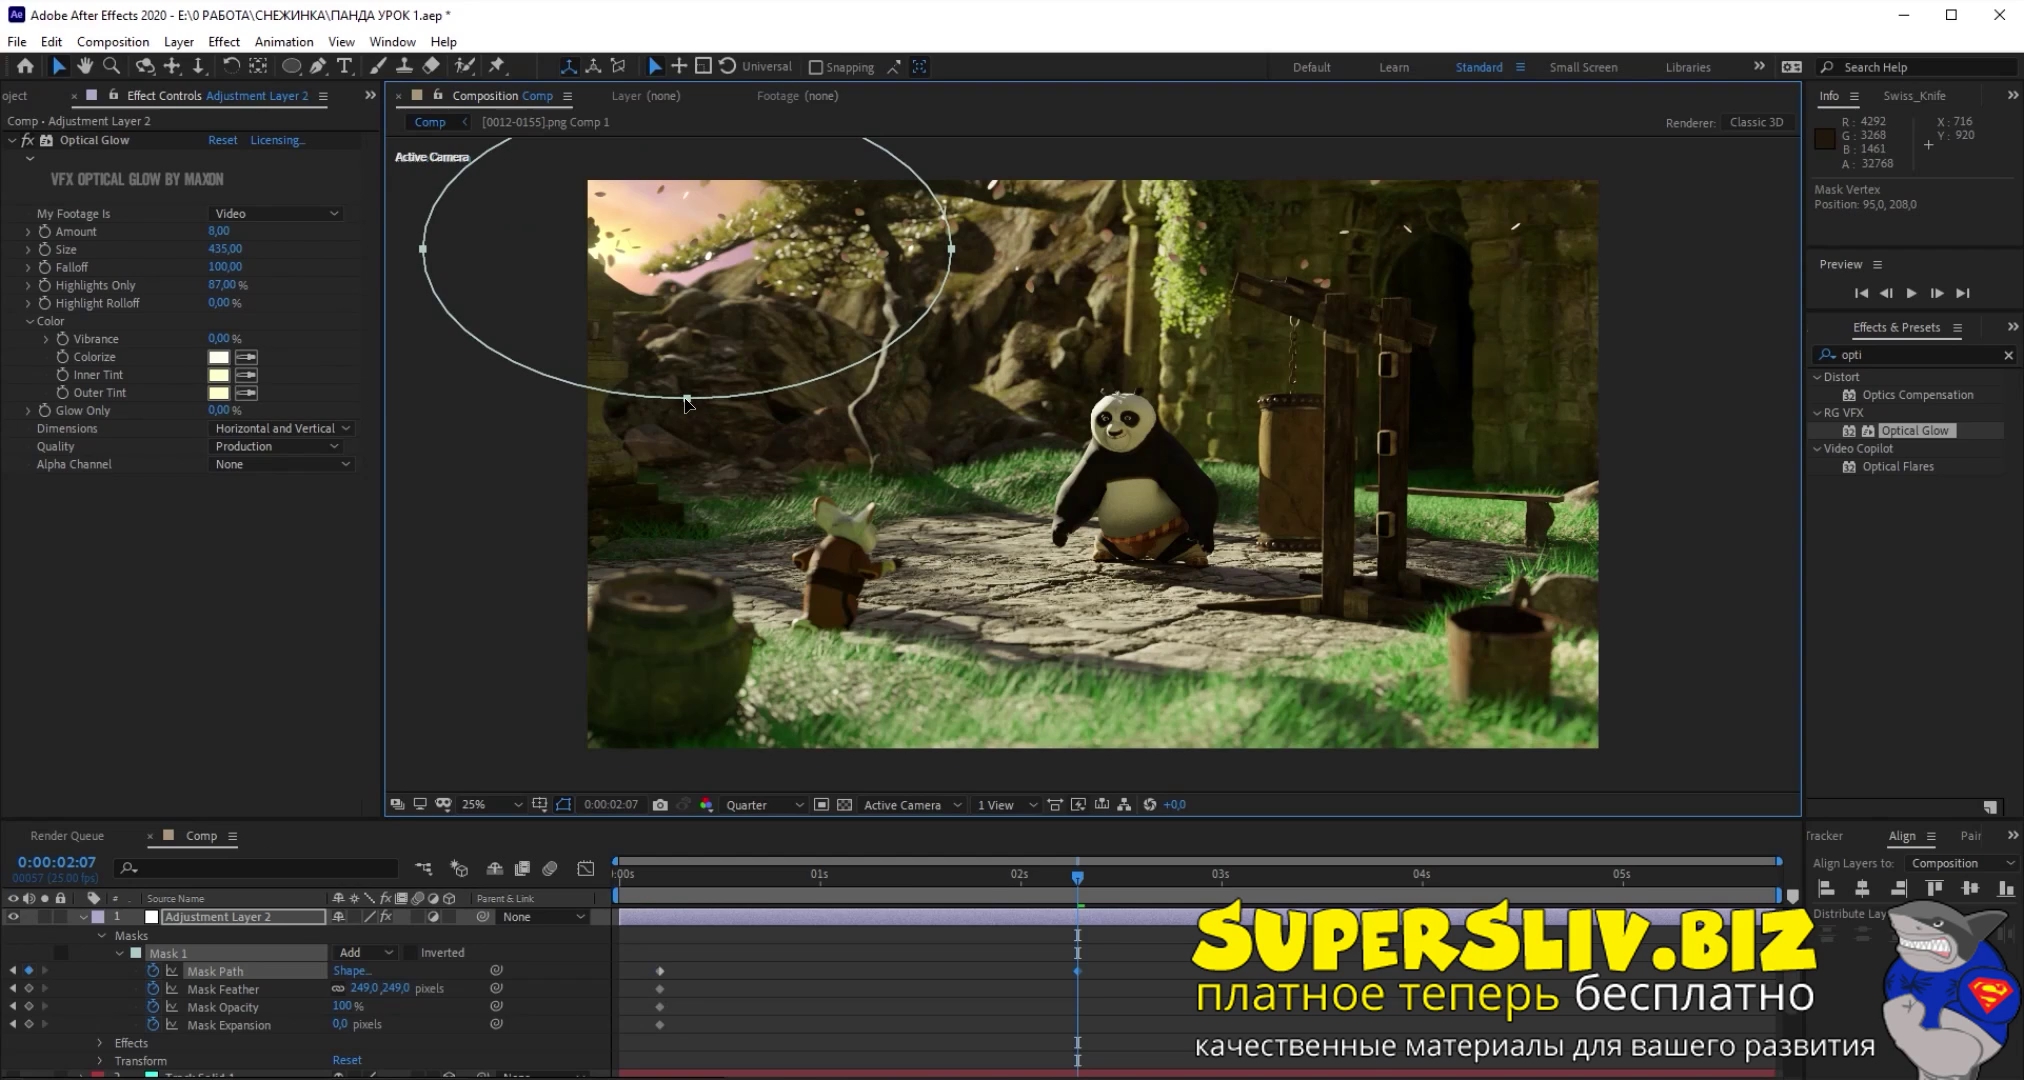The width and height of the screenshot is (2024, 1080).
Task: Open the Animation menu
Action: coord(283,42)
